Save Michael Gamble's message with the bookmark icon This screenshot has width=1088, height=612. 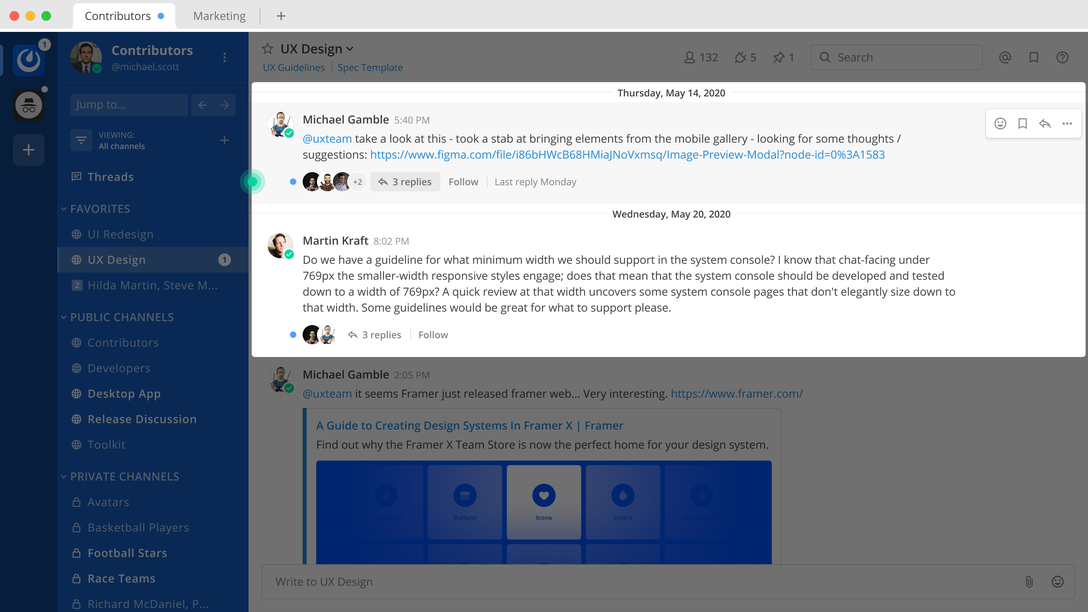pos(1023,123)
